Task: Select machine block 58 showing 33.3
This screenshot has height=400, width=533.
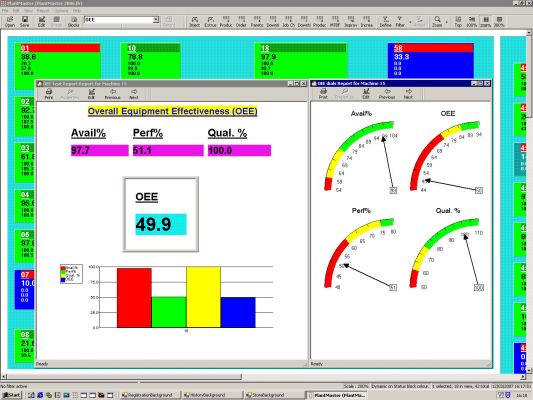Action: tap(431, 61)
